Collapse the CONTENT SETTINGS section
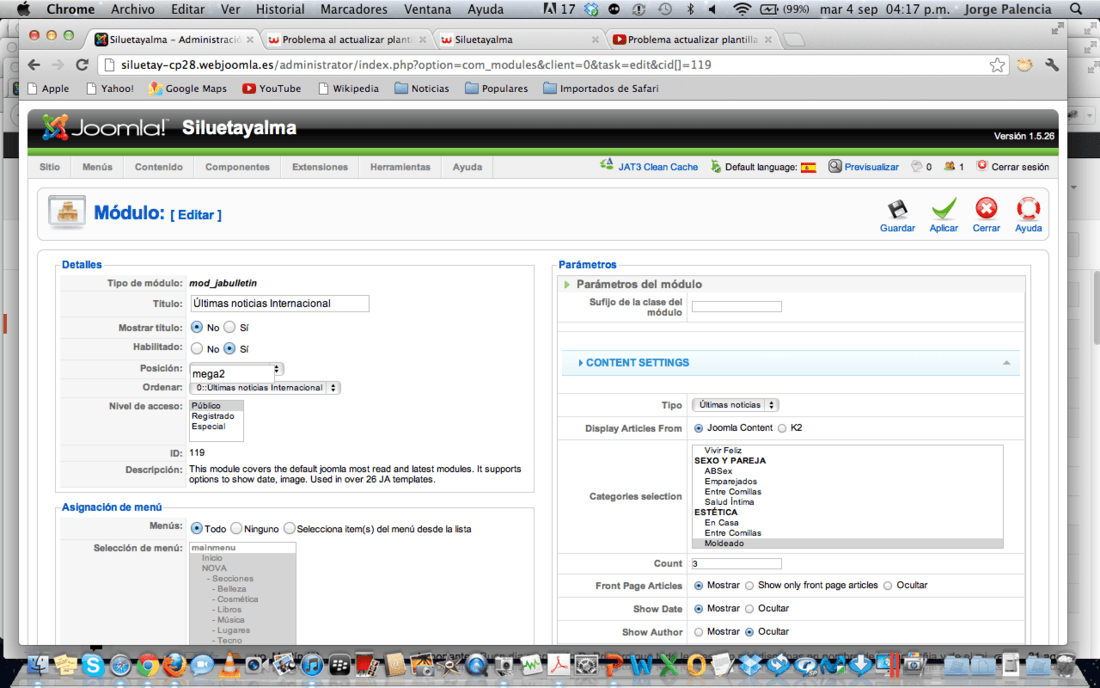Viewport: 1100px width, 688px height. click(791, 363)
